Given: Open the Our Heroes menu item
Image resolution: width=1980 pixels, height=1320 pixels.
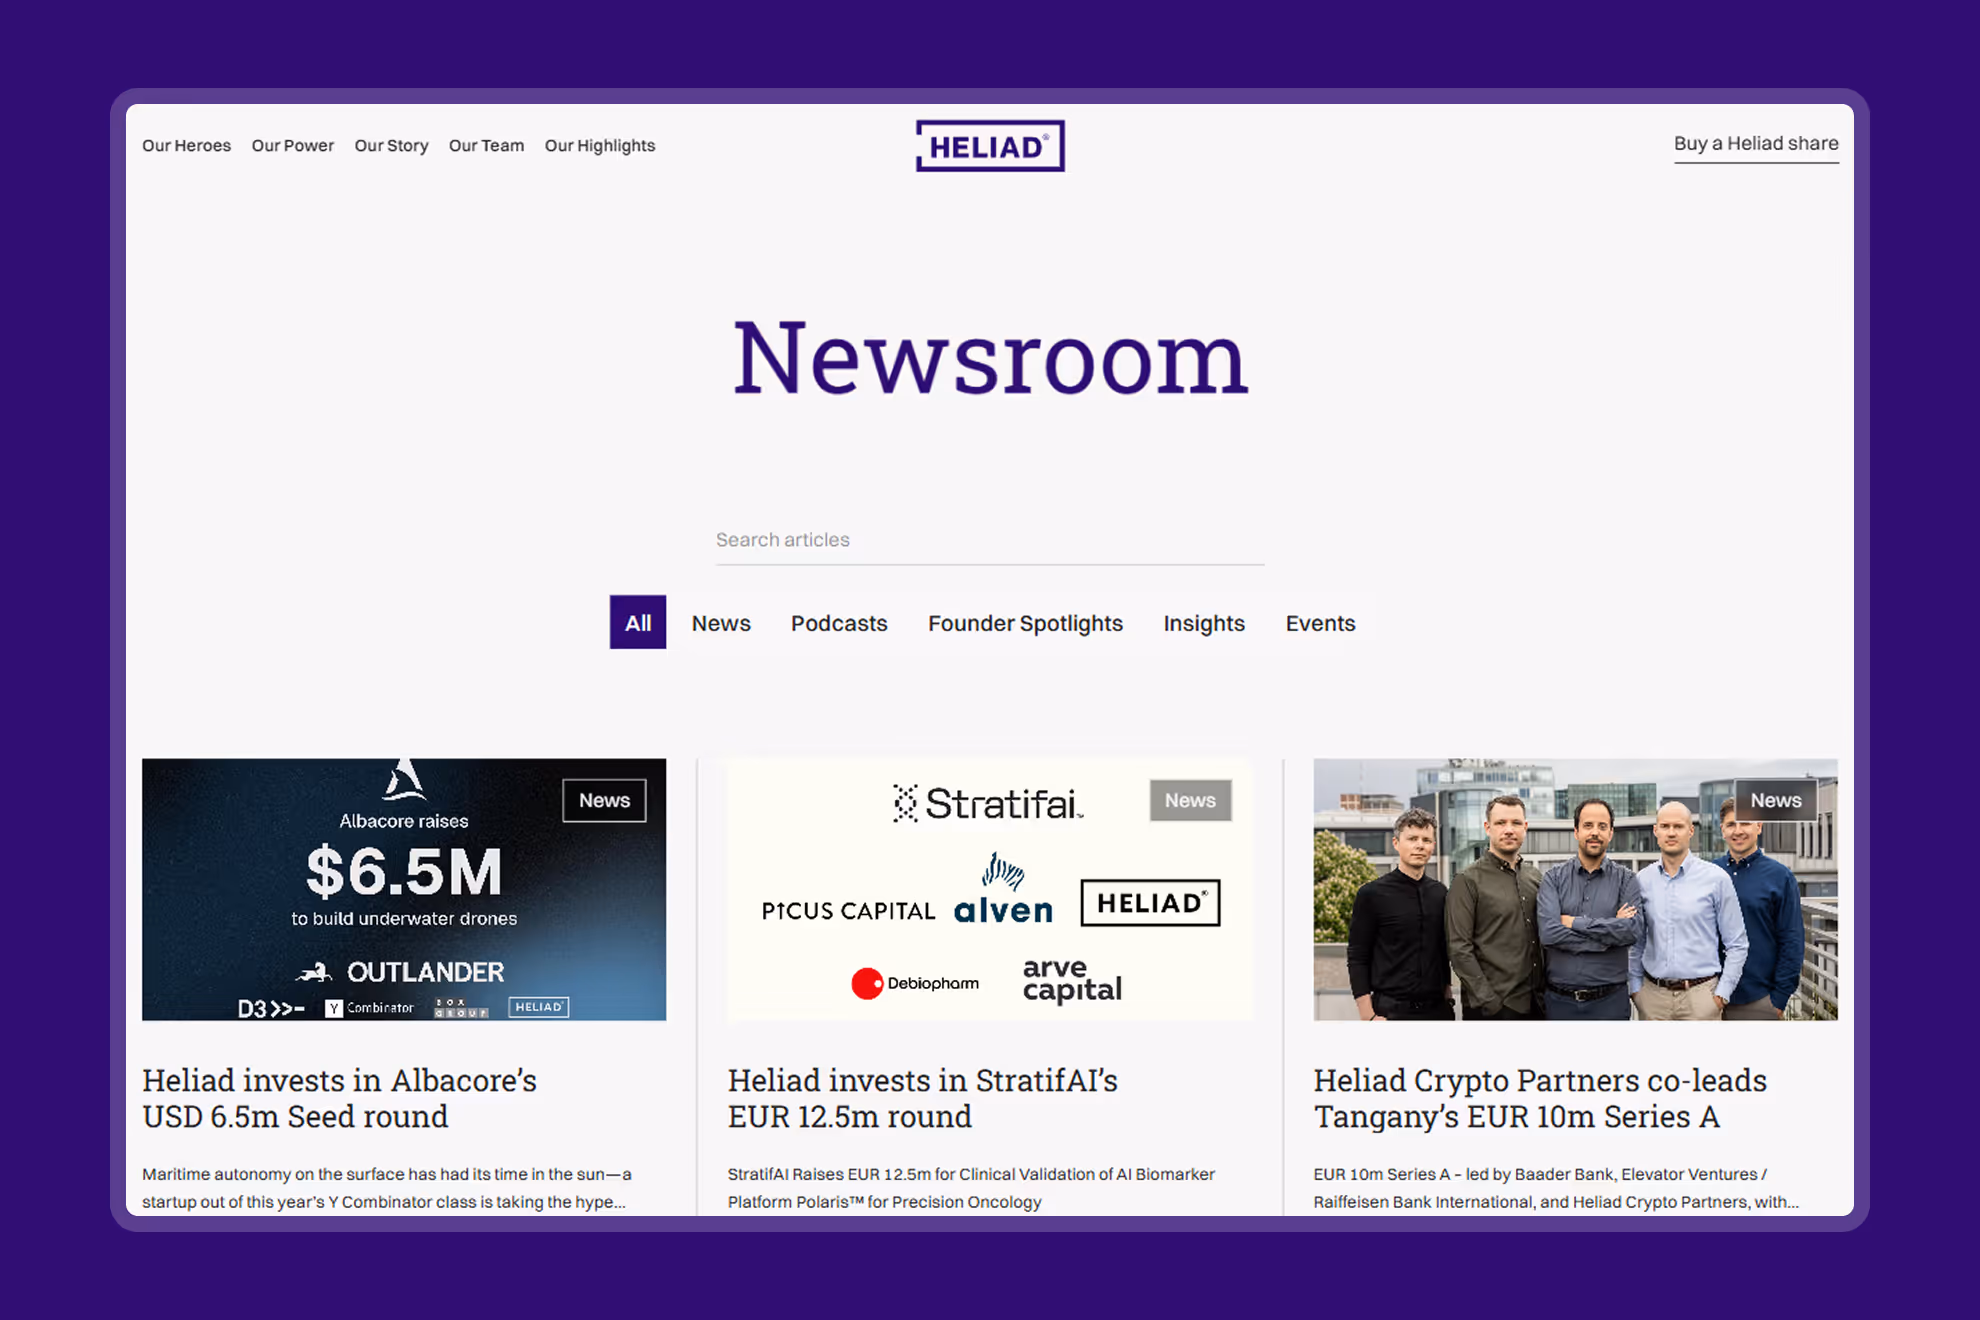Looking at the screenshot, I should [x=186, y=146].
